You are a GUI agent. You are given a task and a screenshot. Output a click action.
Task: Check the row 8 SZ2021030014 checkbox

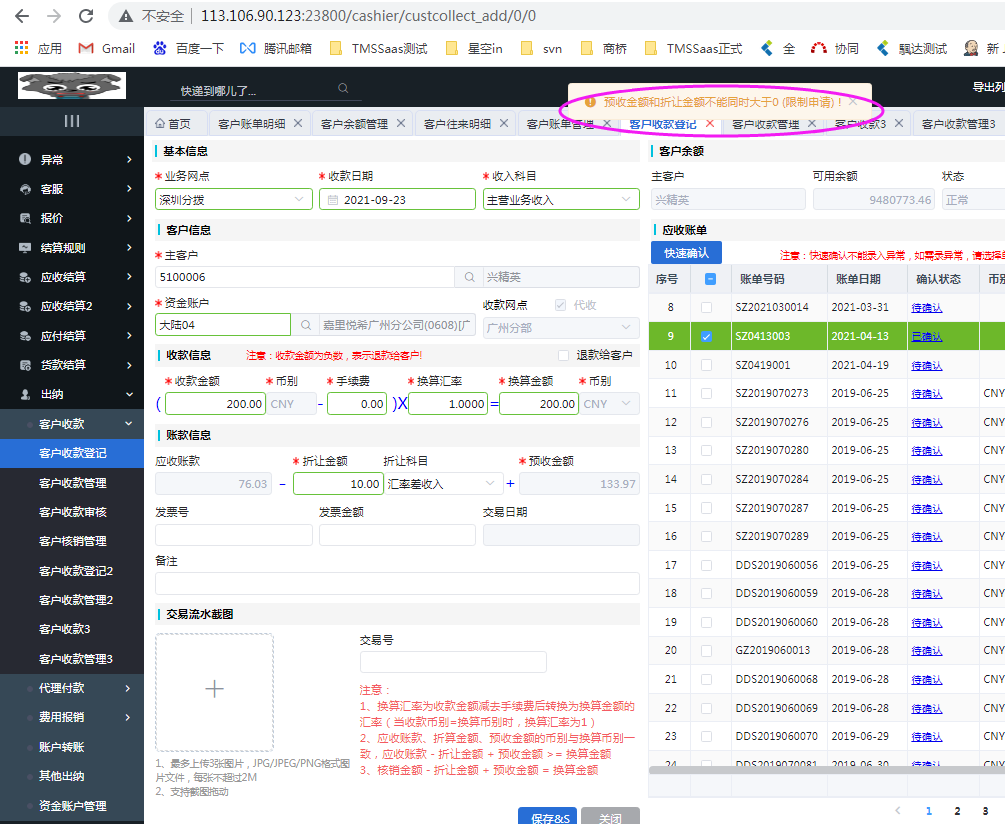click(x=706, y=308)
